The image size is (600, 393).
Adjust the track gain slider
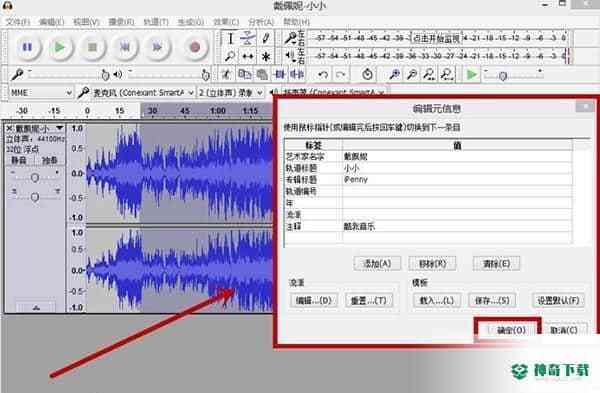[35, 177]
